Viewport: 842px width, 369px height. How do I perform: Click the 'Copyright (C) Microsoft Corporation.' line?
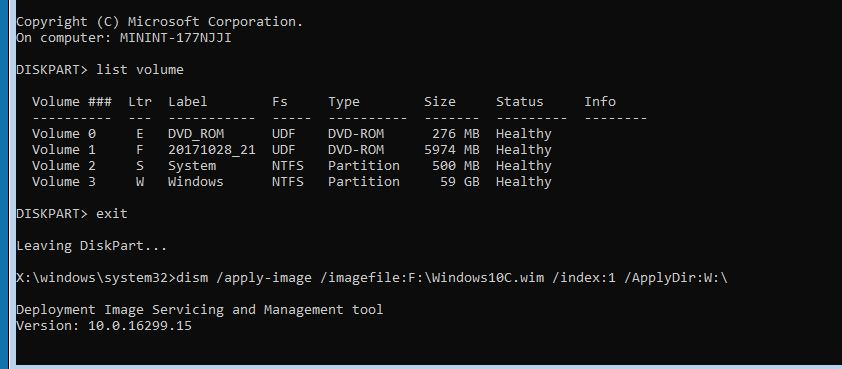coord(159,22)
